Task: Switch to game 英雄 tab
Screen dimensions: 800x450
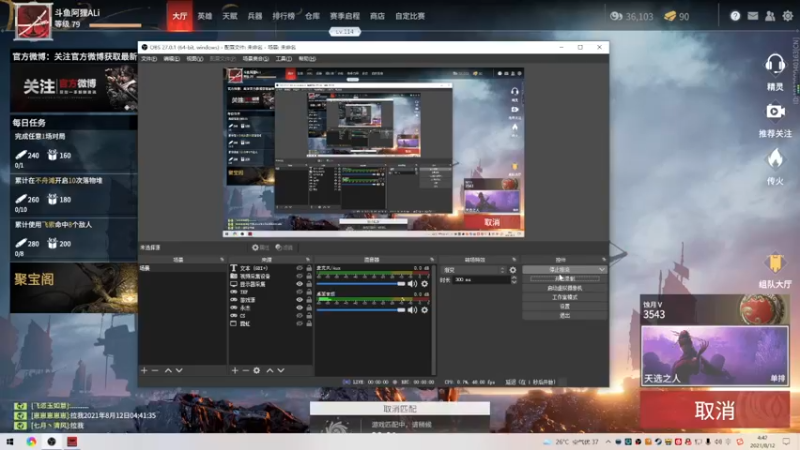Action: [205, 16]
